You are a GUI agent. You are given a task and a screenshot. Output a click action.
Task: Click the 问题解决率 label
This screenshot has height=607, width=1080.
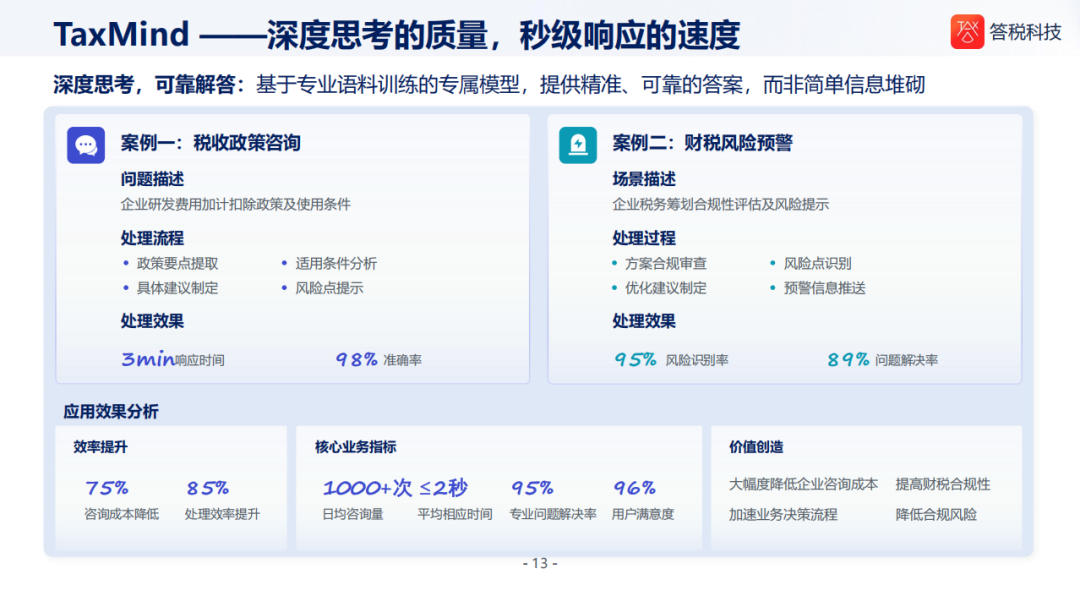pyautogui.click(x=906, y=360)
